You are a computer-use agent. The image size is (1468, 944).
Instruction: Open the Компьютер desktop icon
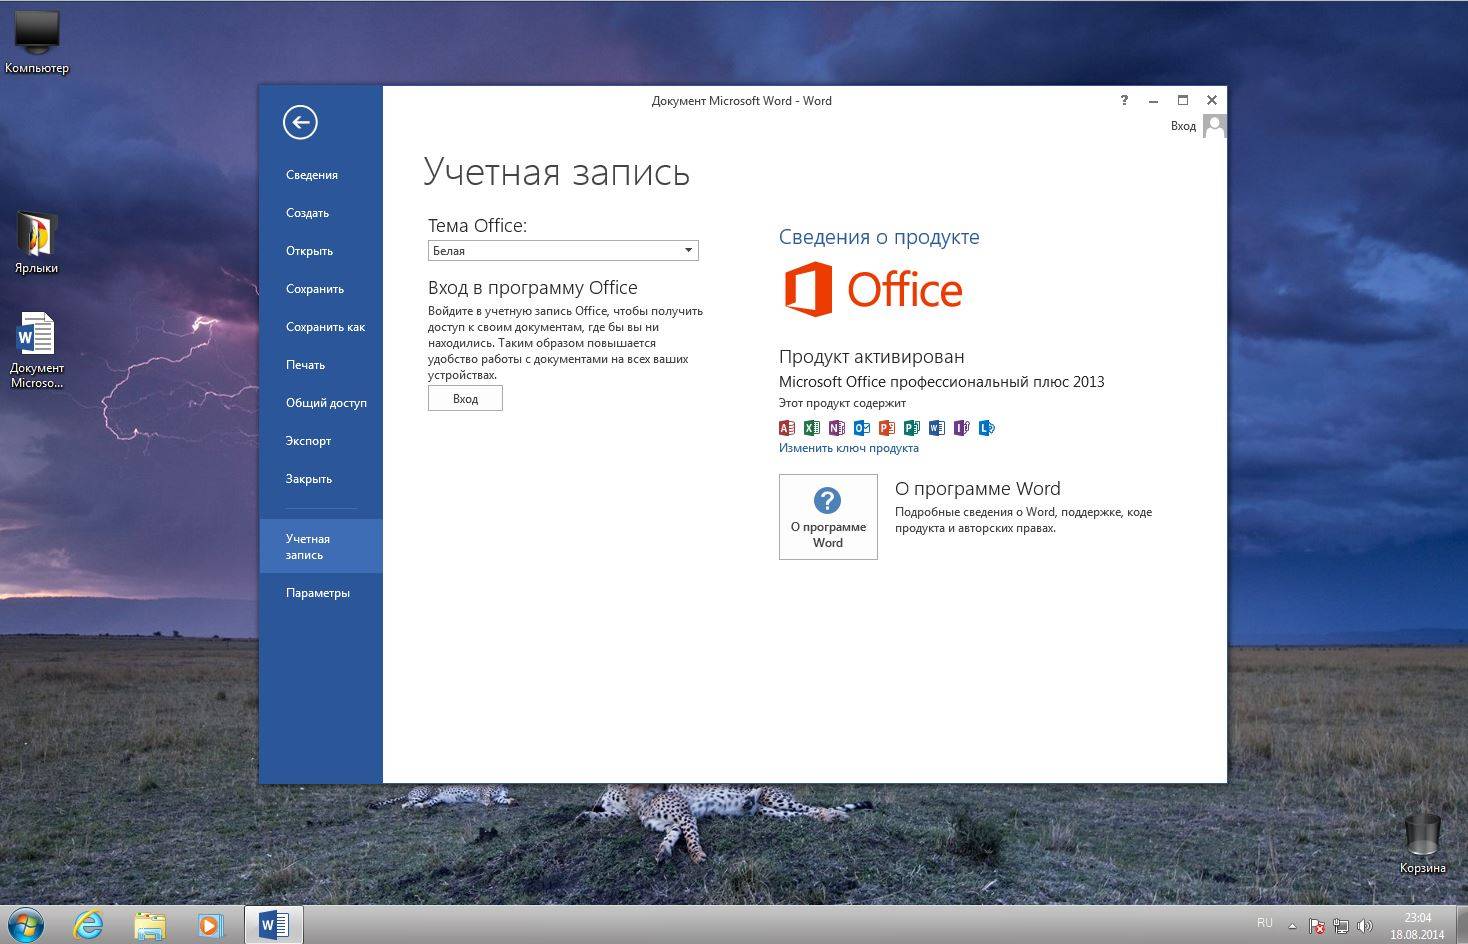pyautogui.click(x=37, y=42)
